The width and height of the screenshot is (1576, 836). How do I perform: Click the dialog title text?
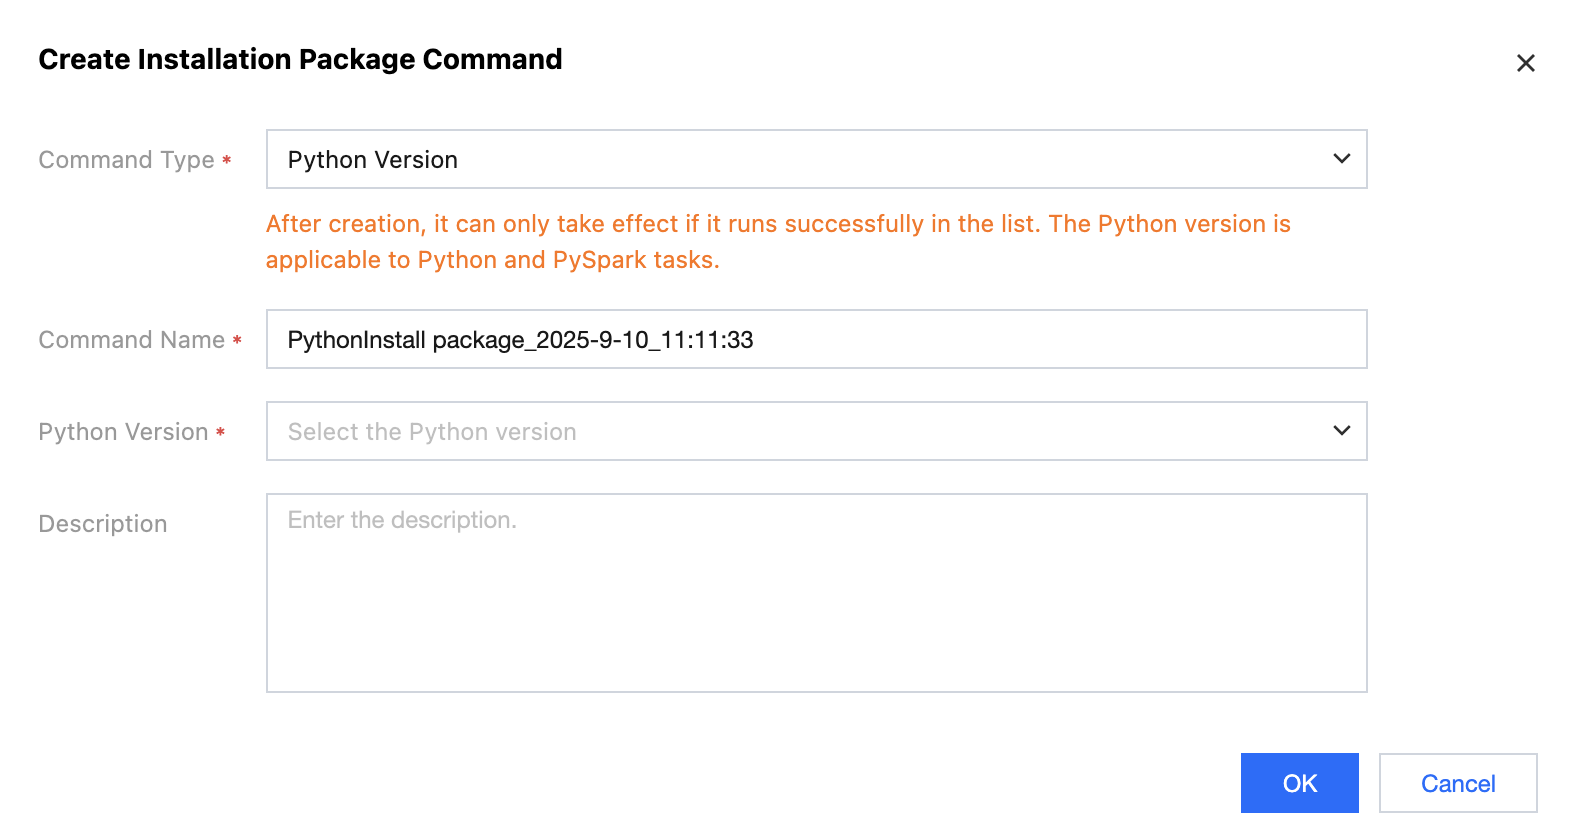click(x=300, y=60)
